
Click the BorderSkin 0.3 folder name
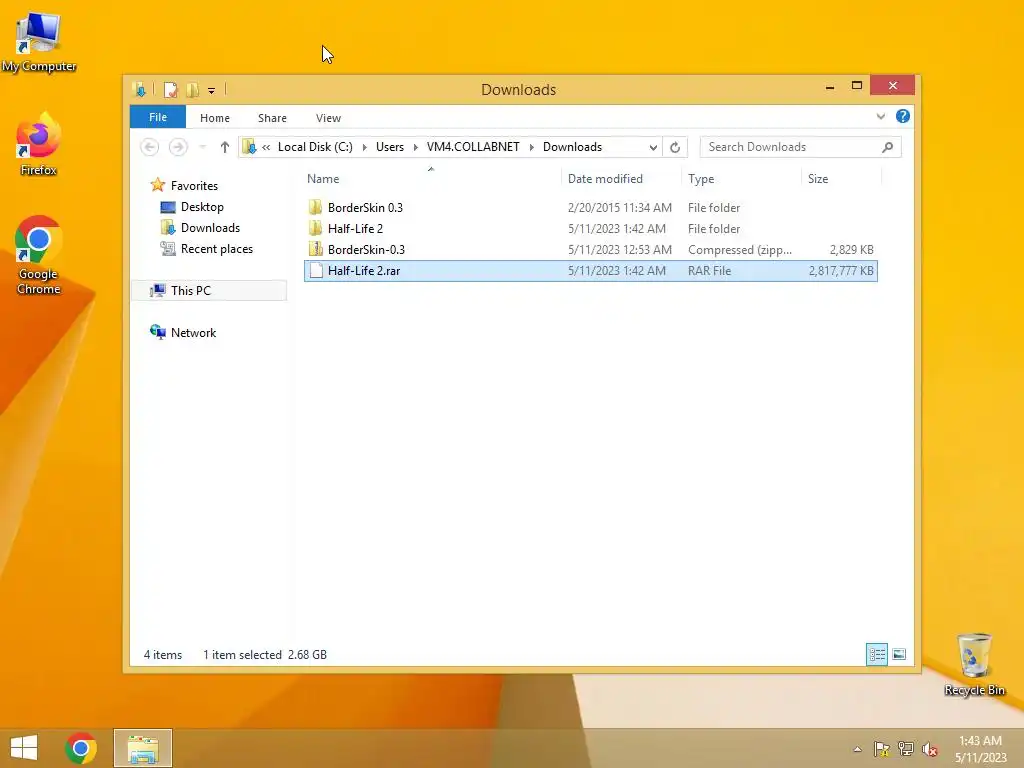(365, 208)
